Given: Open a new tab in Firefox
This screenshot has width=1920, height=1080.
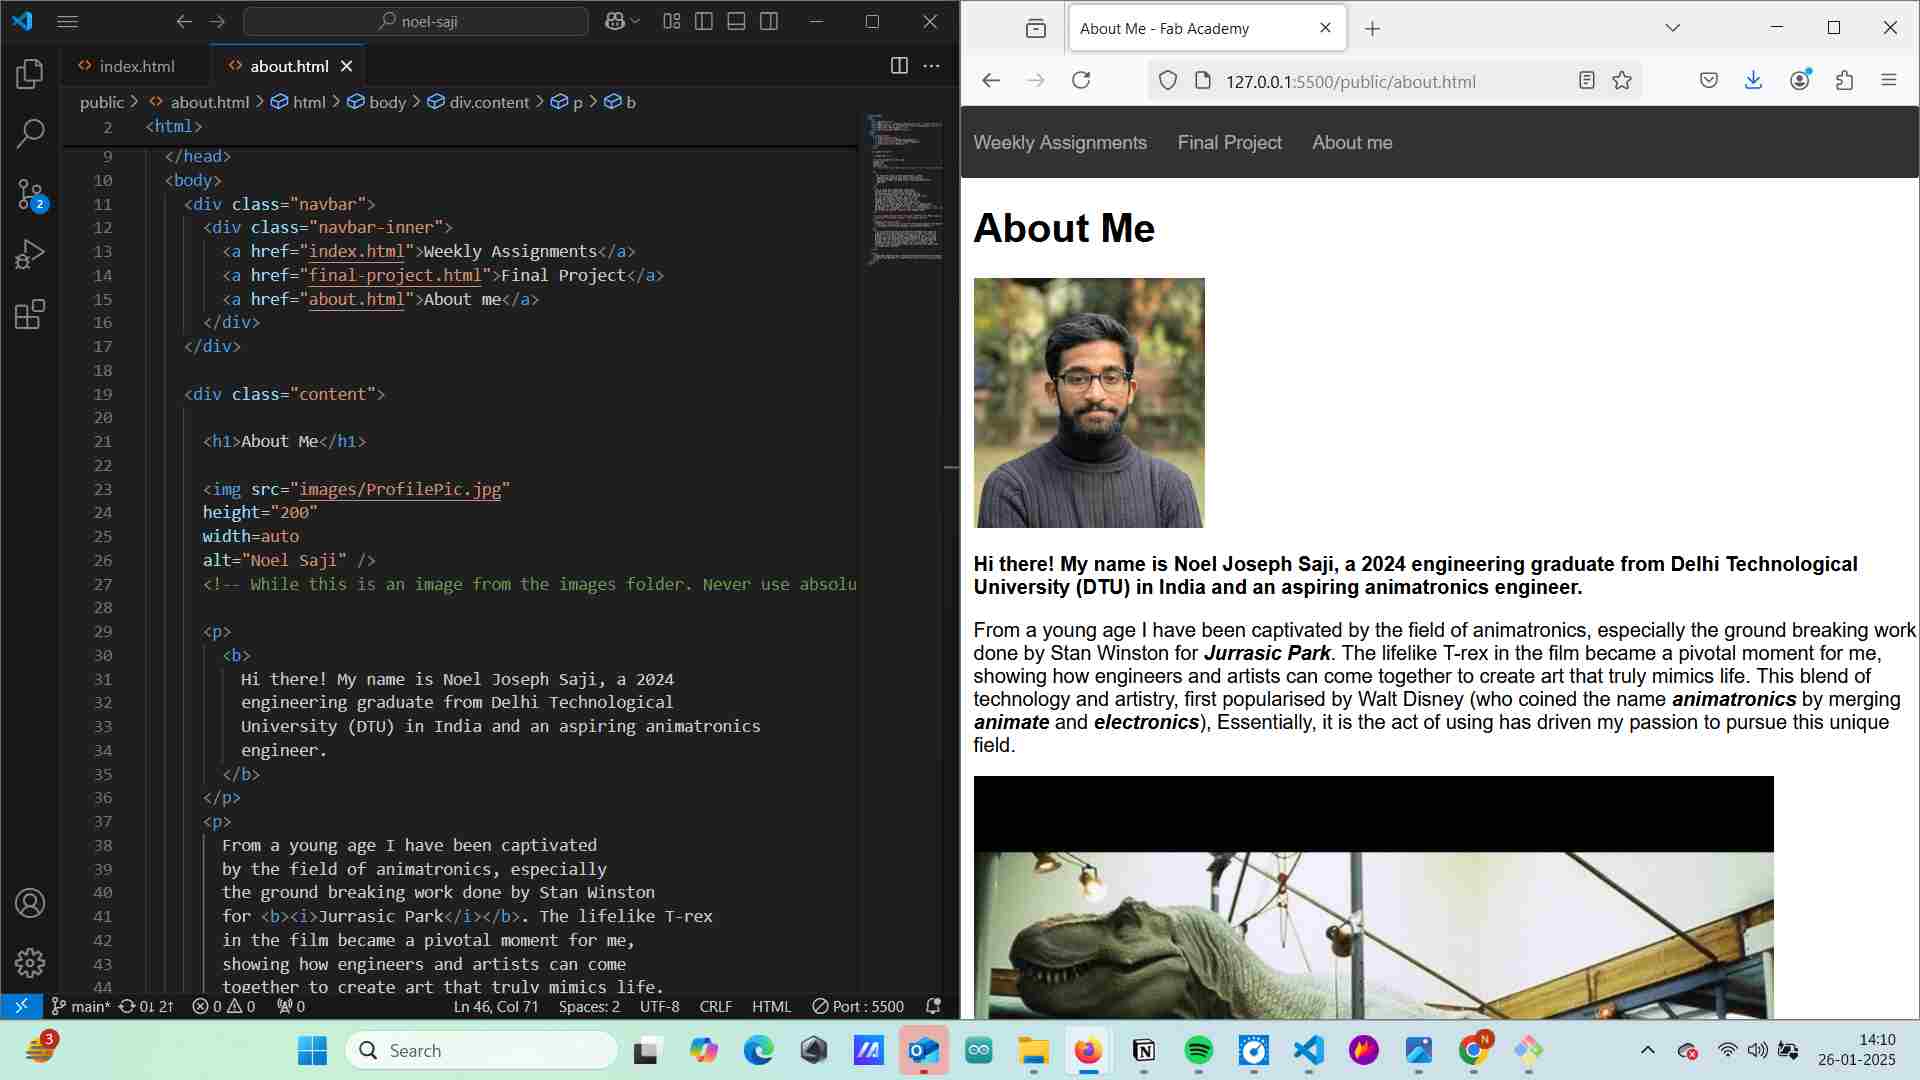Looking at the screenshot, I should [1372, 29].
